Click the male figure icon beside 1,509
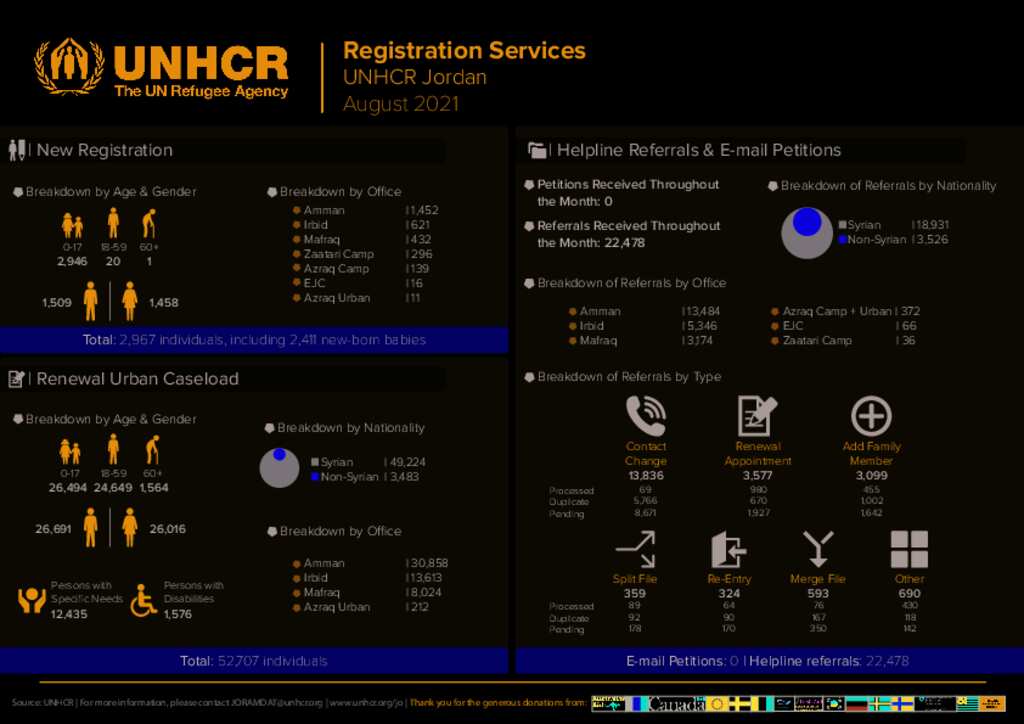This screenshot has height=724, width=1024. pyautogui.click(x=91, y=302)
